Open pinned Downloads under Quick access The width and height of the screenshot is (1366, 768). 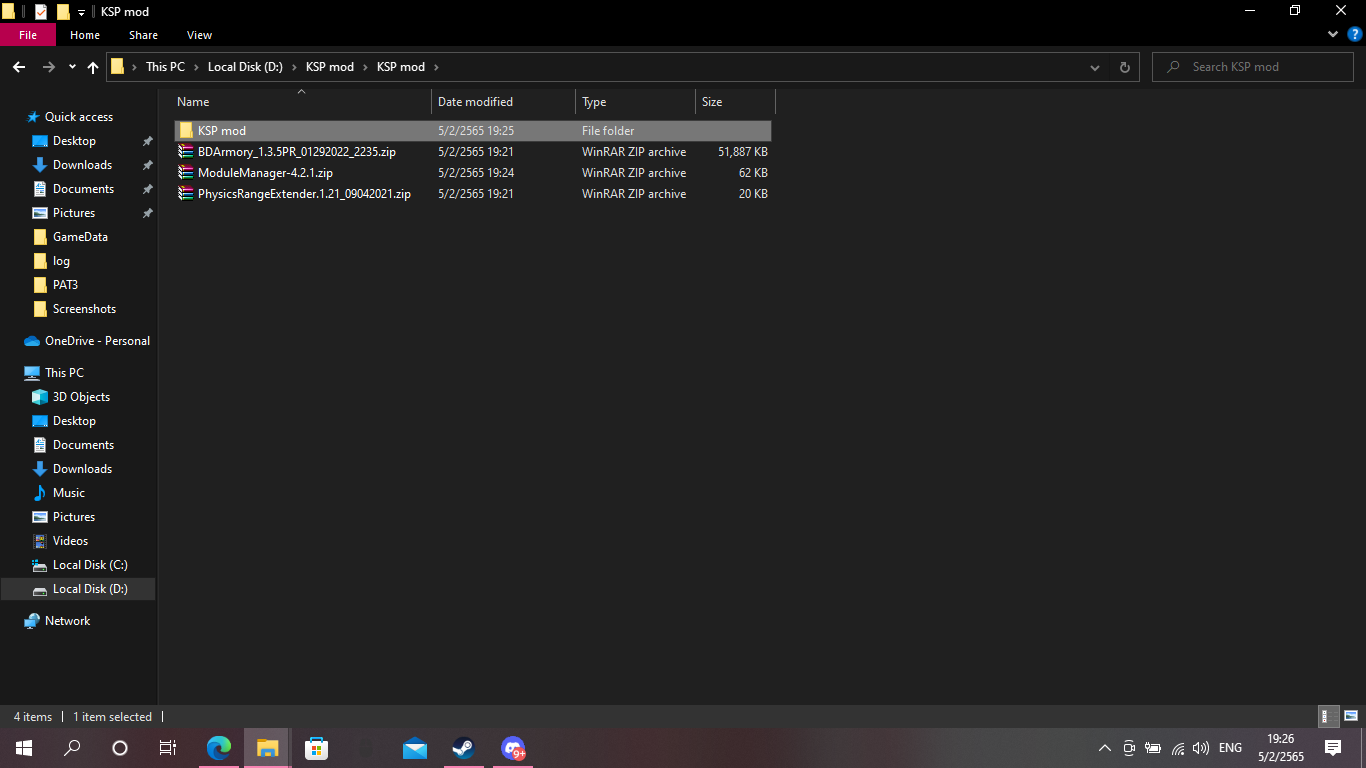point(82,165)
